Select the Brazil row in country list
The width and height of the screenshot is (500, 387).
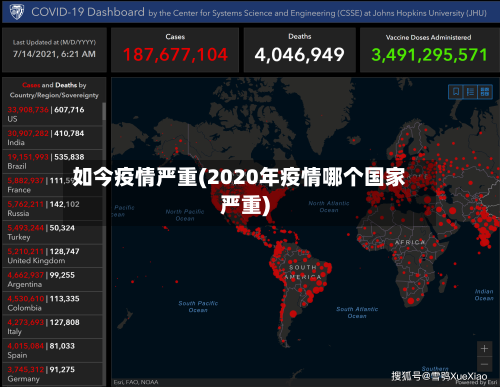[52, 161]
